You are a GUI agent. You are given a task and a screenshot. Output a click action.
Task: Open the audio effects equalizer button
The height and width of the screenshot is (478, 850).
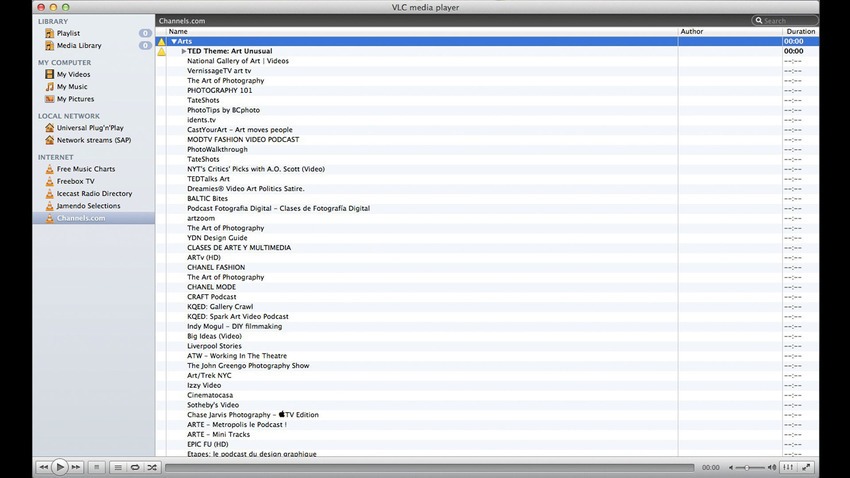pos(789,467)
